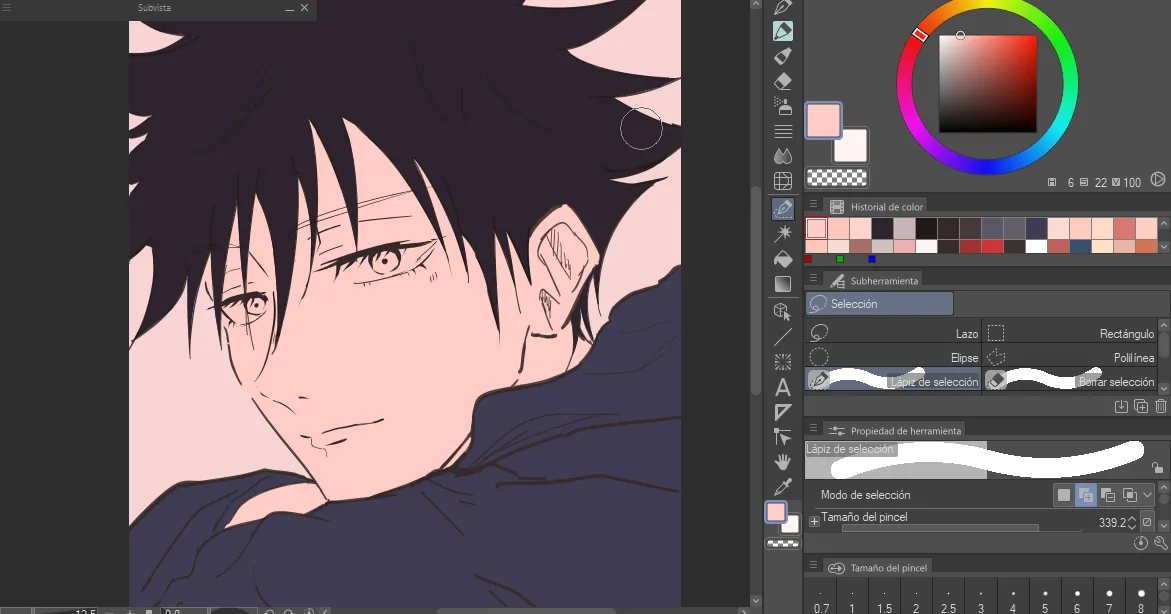Select the teal-highlighted drawing tool icon
The image size is (1171, 614).
[x=783, y=31]
